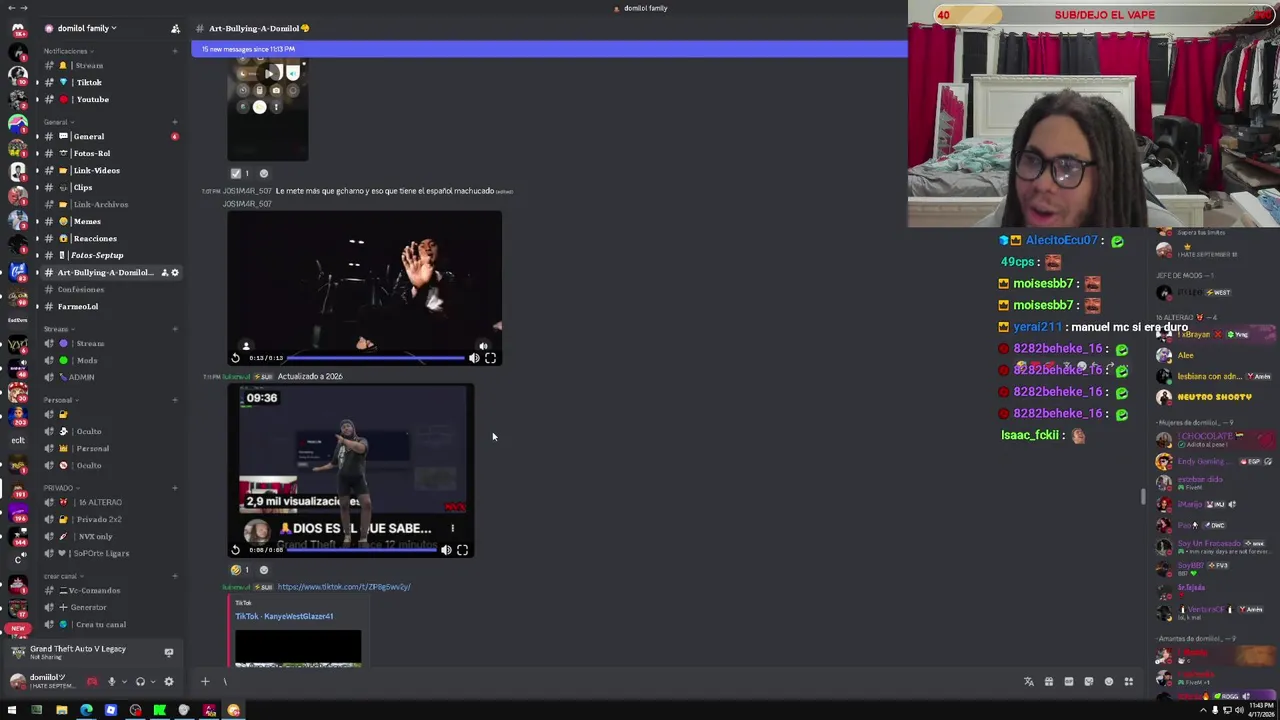This screenshot has width=1280, height=720.
Task: Add a channel to crear canal category
Action: [175, 576]
